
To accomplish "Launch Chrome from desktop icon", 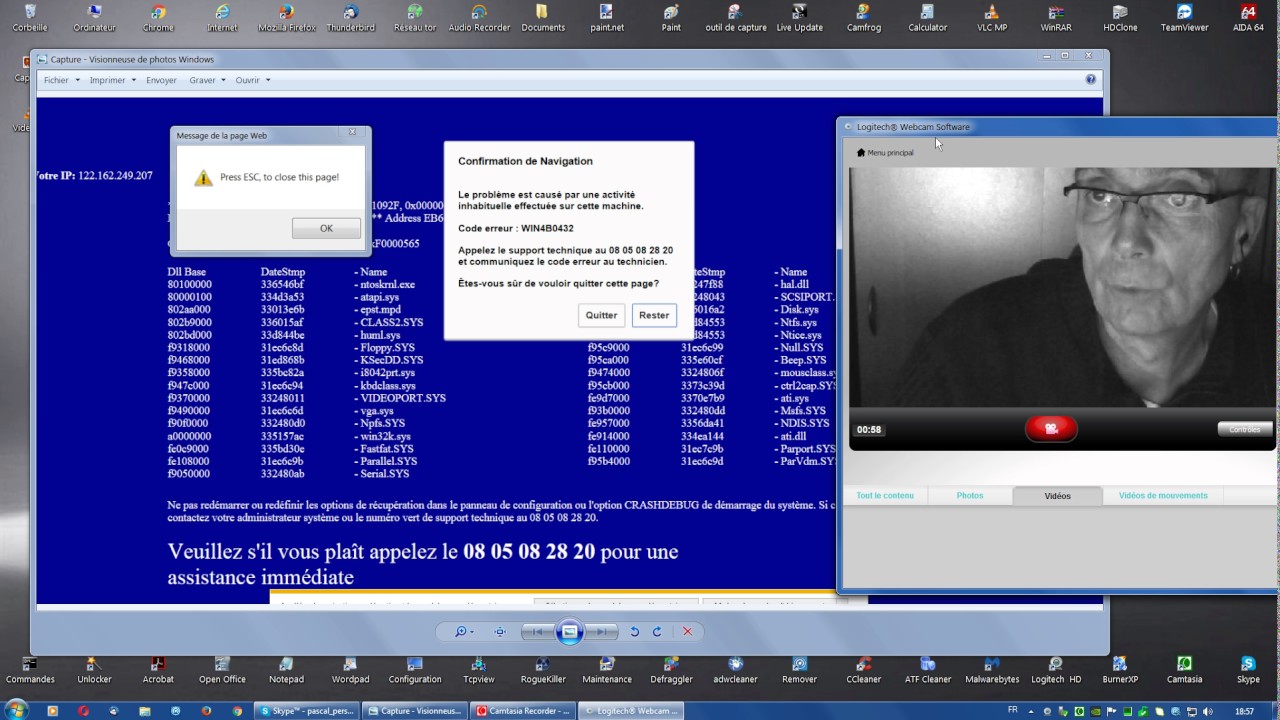I will click(158, 18).
